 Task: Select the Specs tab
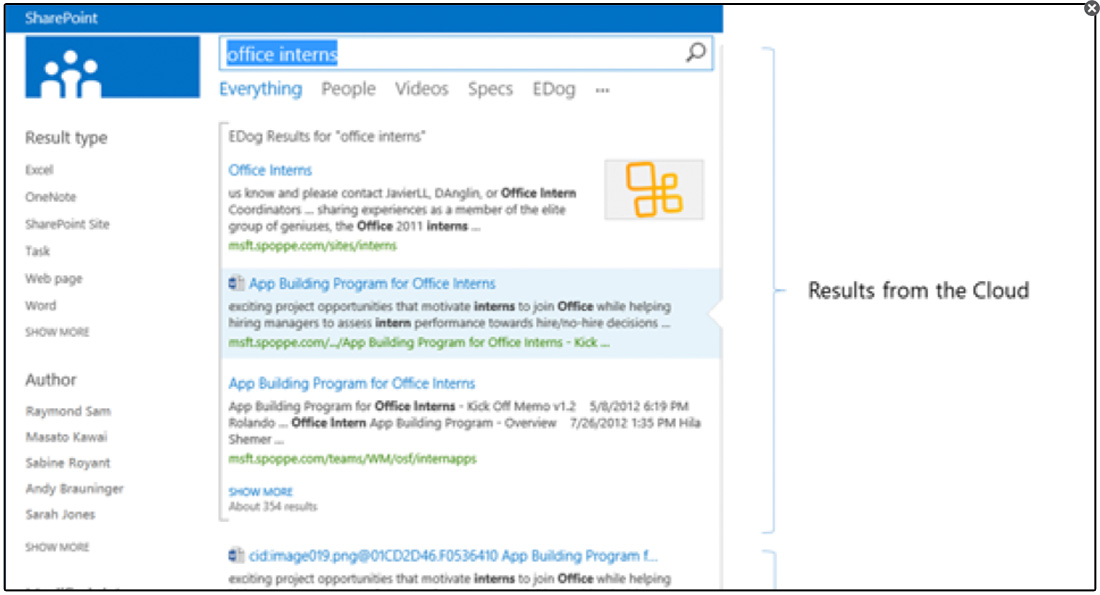pyautogui.click(x=490, y=89)
